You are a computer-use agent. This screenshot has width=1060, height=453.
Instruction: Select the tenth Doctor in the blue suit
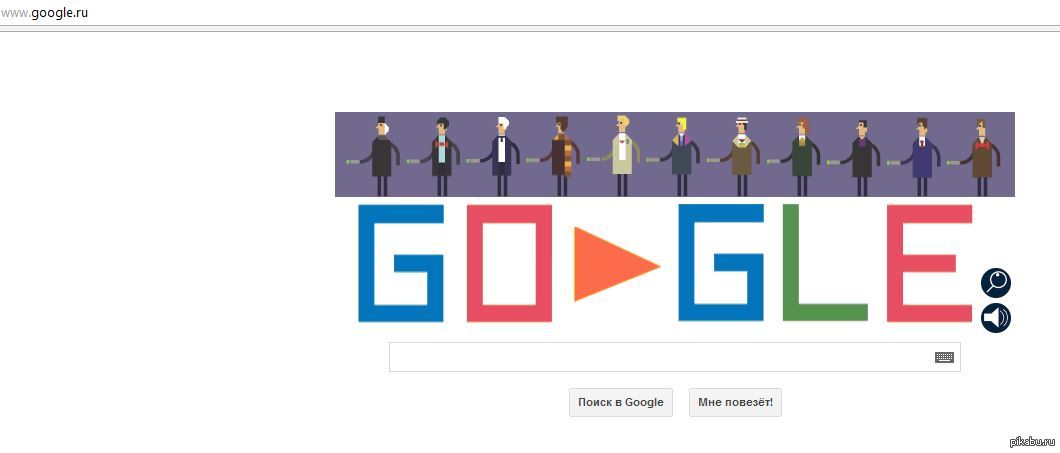[x=921, y=156]
